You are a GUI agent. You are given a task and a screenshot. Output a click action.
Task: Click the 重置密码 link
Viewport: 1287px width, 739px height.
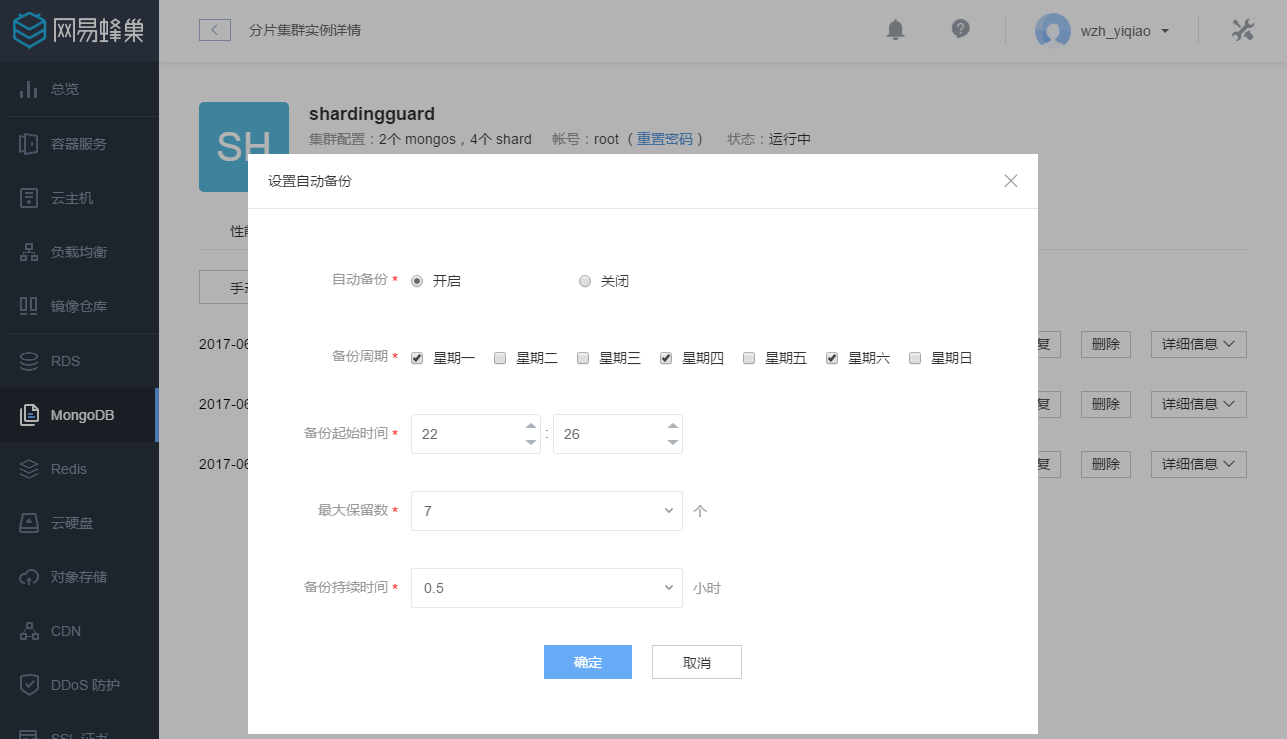pyautogui.click(x=665, y=139)
